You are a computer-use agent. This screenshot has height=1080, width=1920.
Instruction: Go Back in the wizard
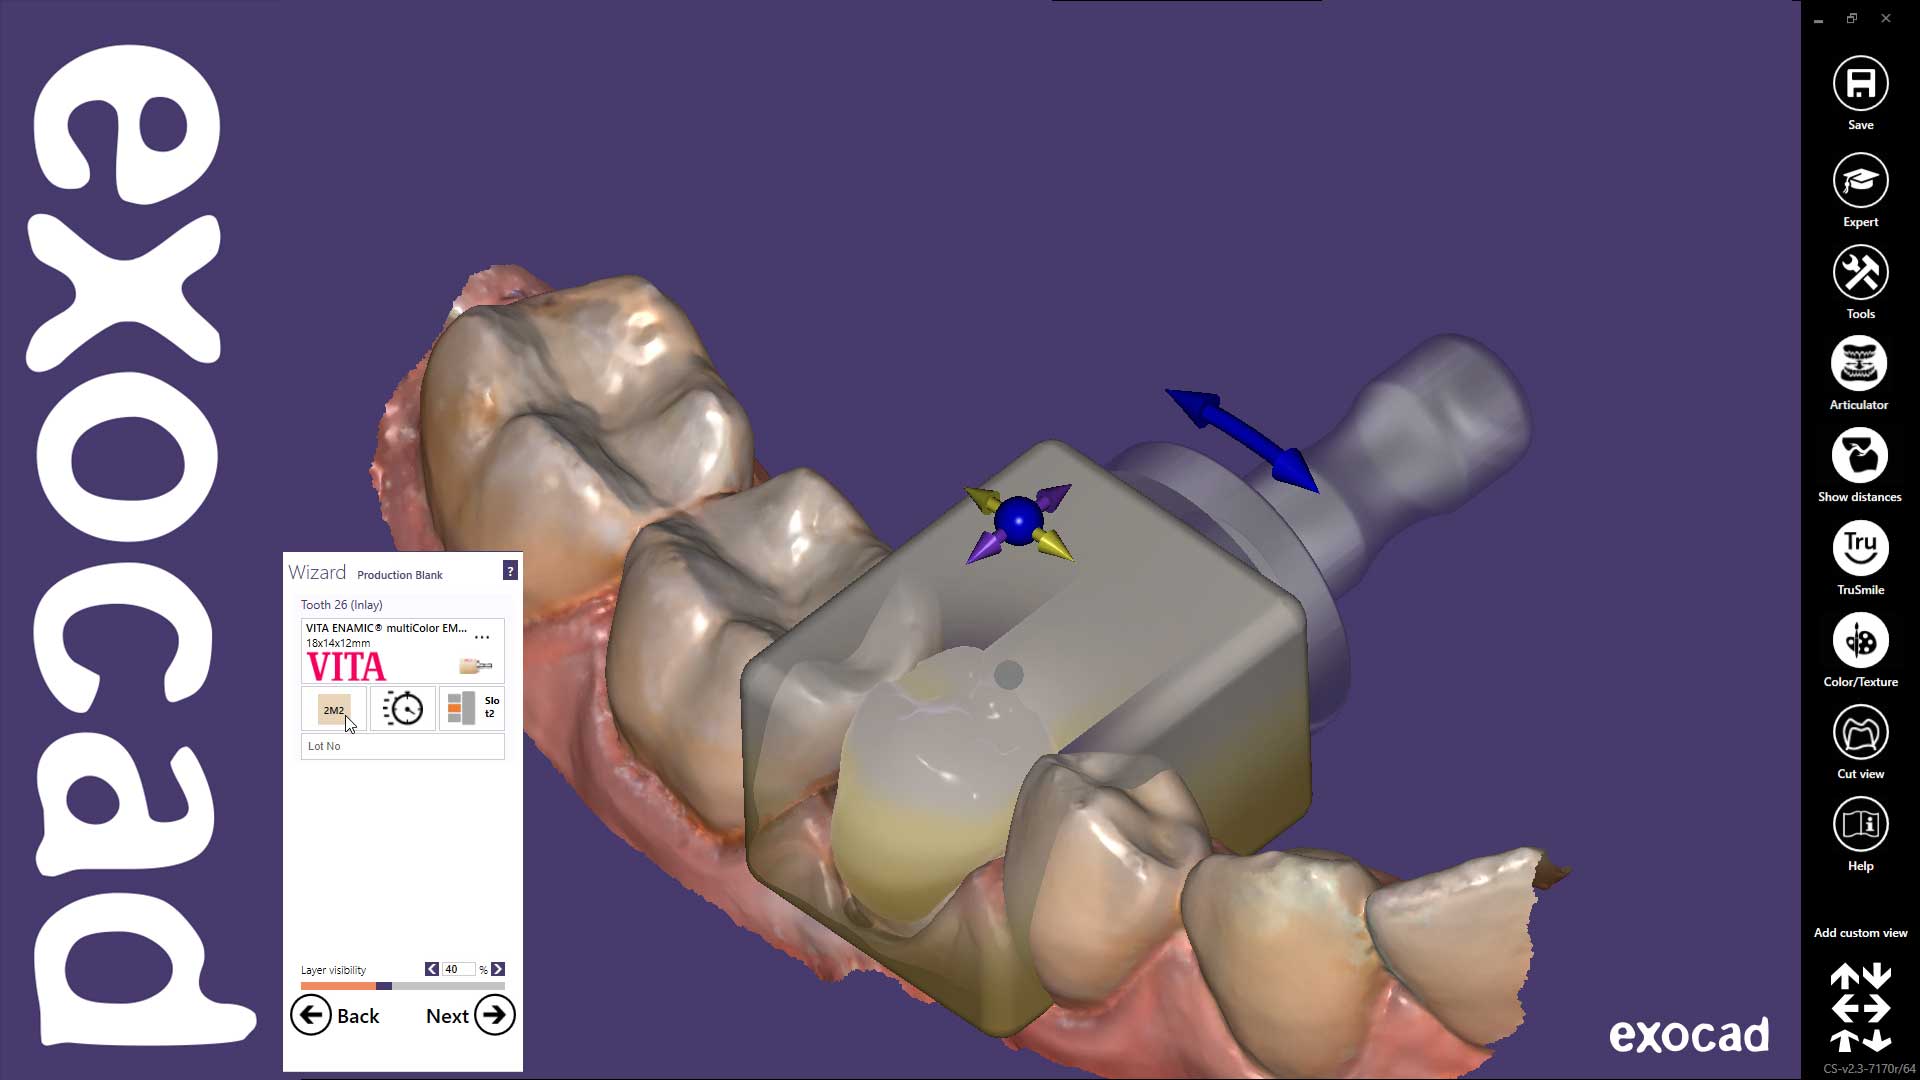(x=336, y=1016)
